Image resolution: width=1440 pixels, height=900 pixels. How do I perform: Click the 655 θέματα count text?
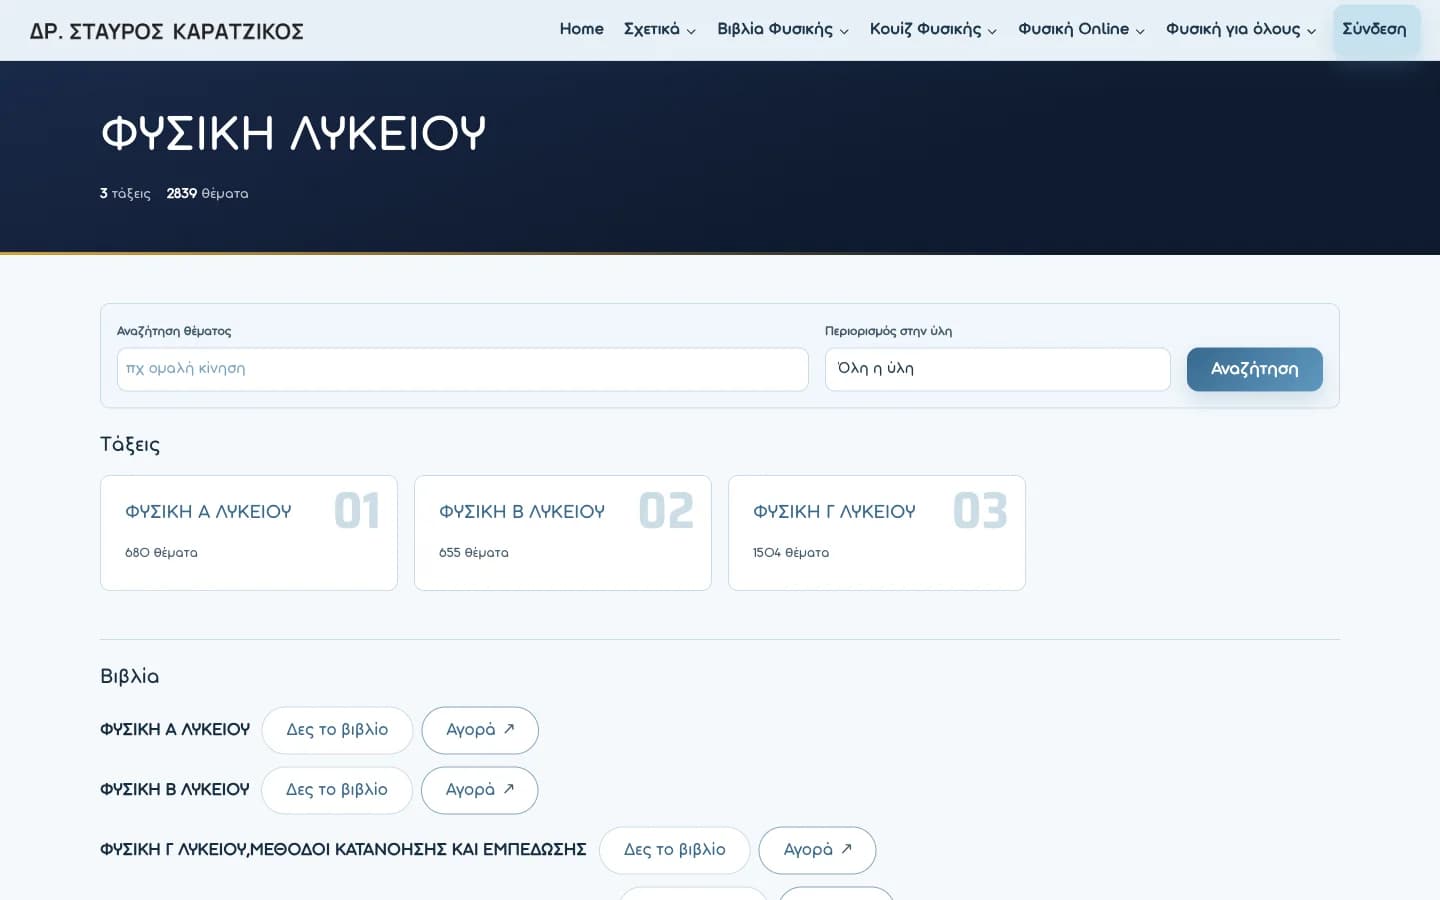click(x=474, y=553)
